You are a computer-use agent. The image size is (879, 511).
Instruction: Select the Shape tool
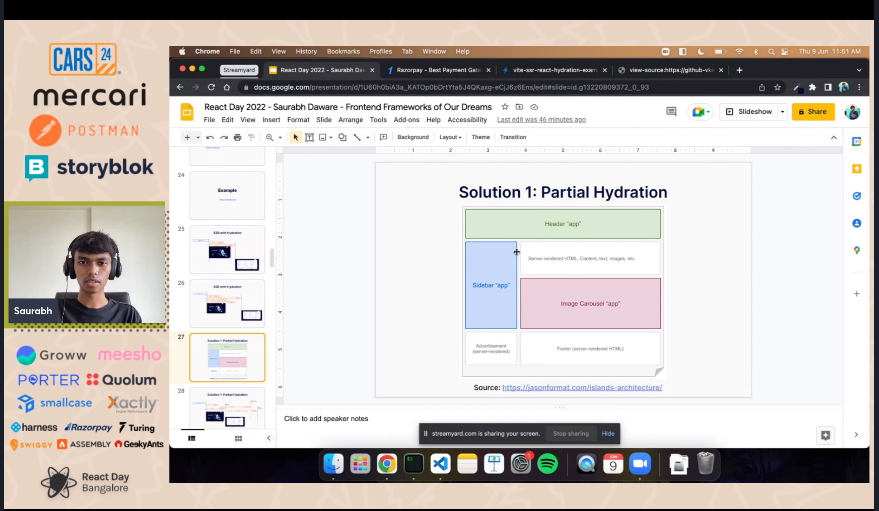pos(342,137)
